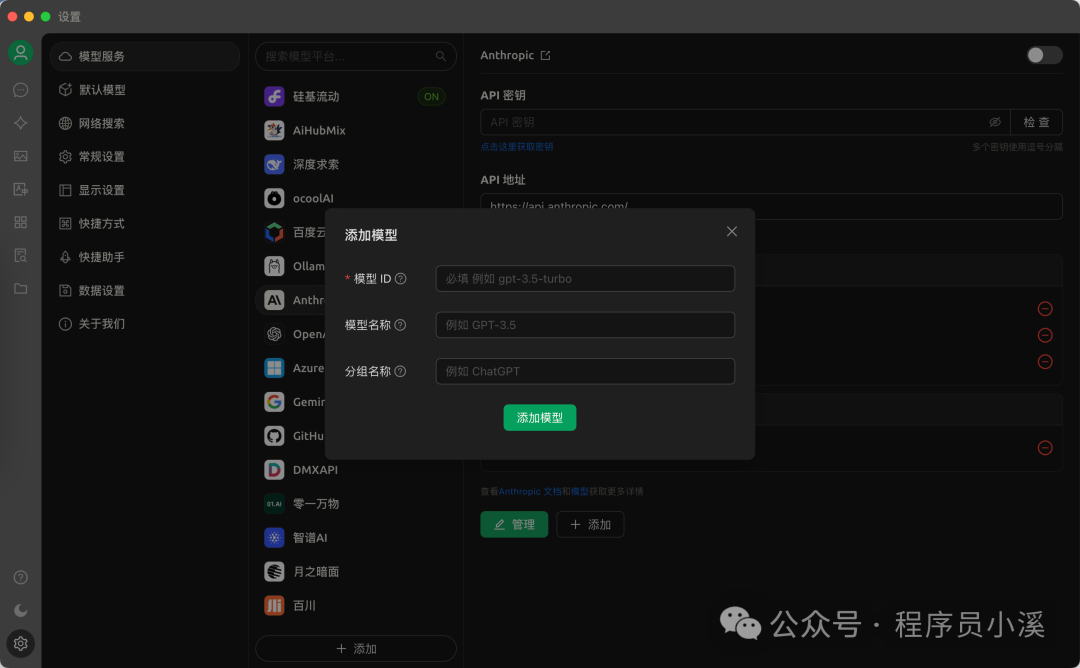Open the image painting sidebar icon

tap(21, 156)
